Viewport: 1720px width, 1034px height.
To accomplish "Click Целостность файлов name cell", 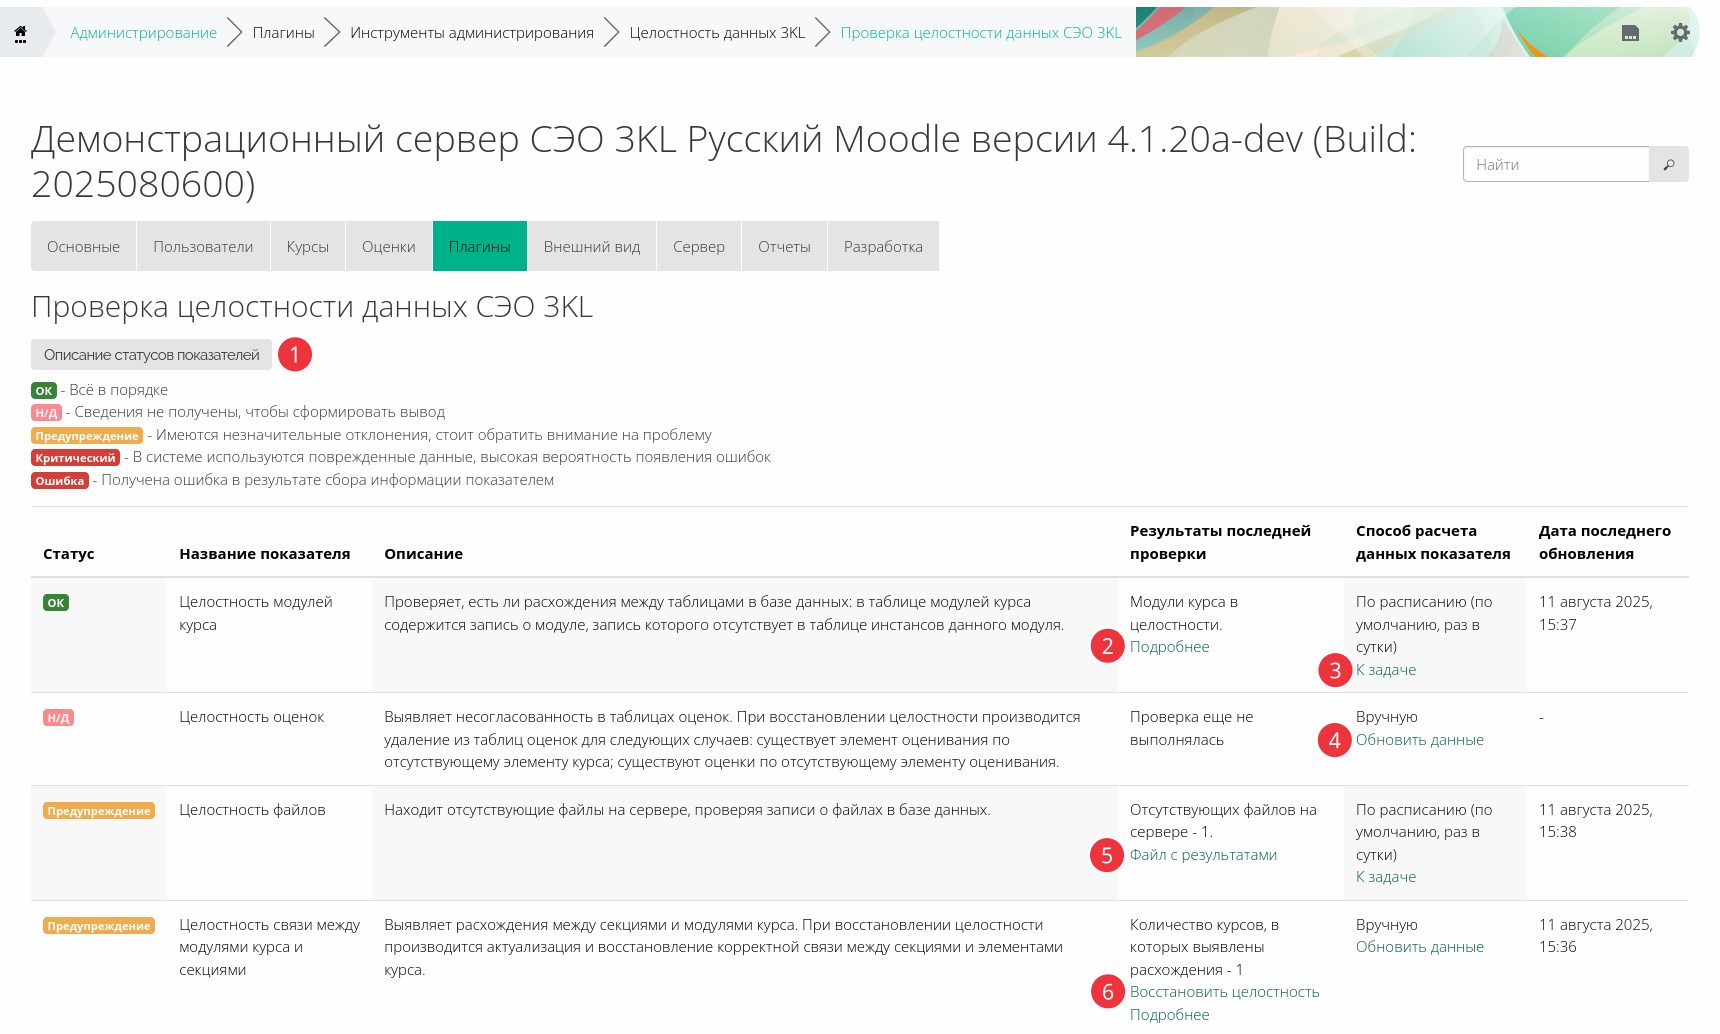I will 252,810.
